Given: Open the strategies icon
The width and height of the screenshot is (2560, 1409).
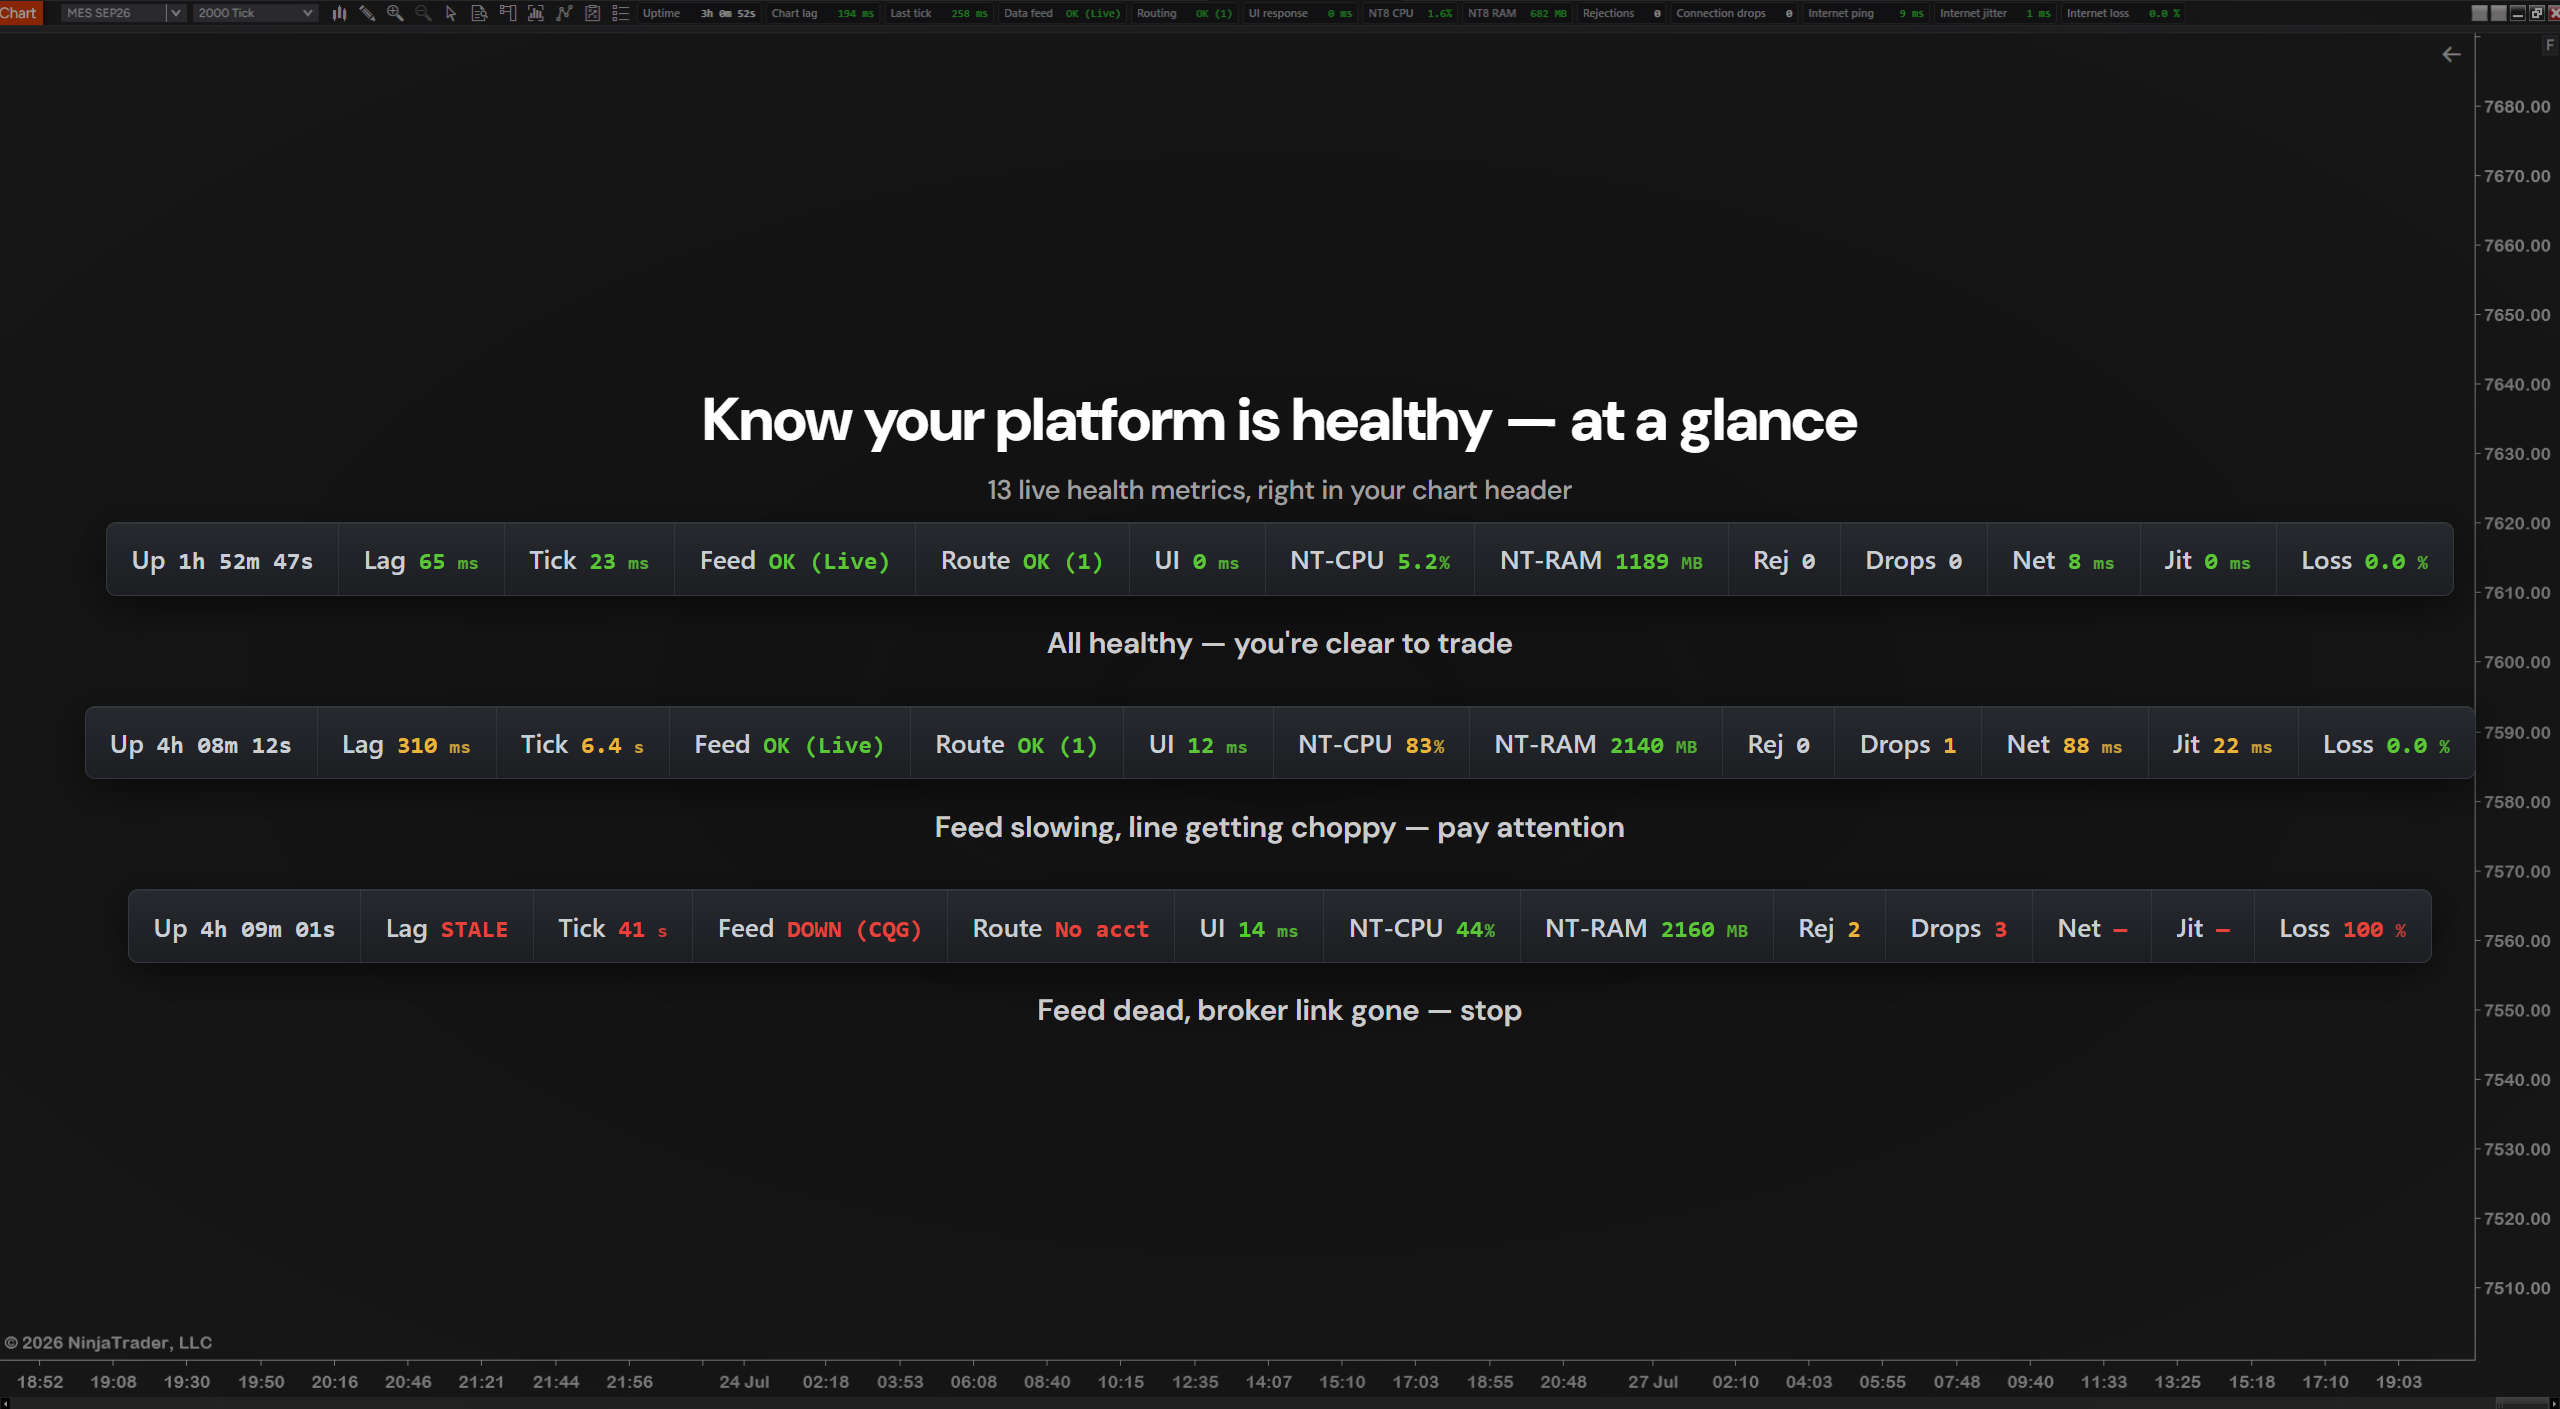Looking at the screenshot, I should pyautogui.click(x=592, y=13).
